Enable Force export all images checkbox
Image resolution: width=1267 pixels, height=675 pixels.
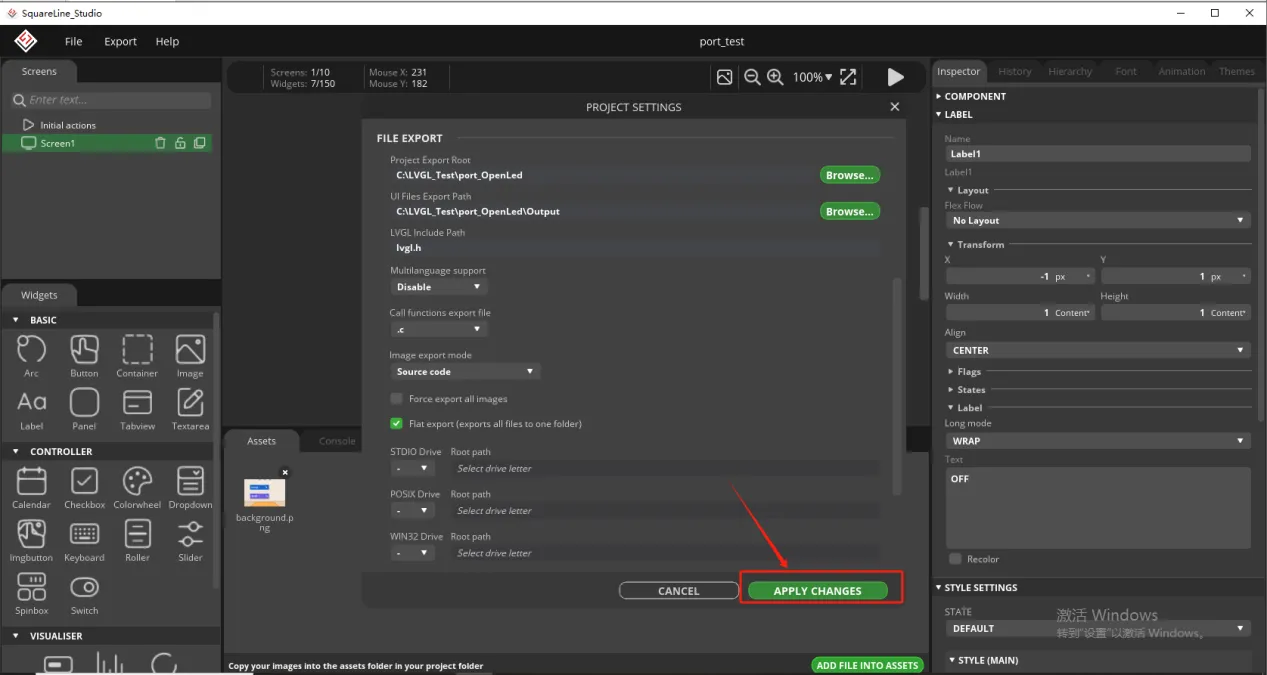point(397,399)
